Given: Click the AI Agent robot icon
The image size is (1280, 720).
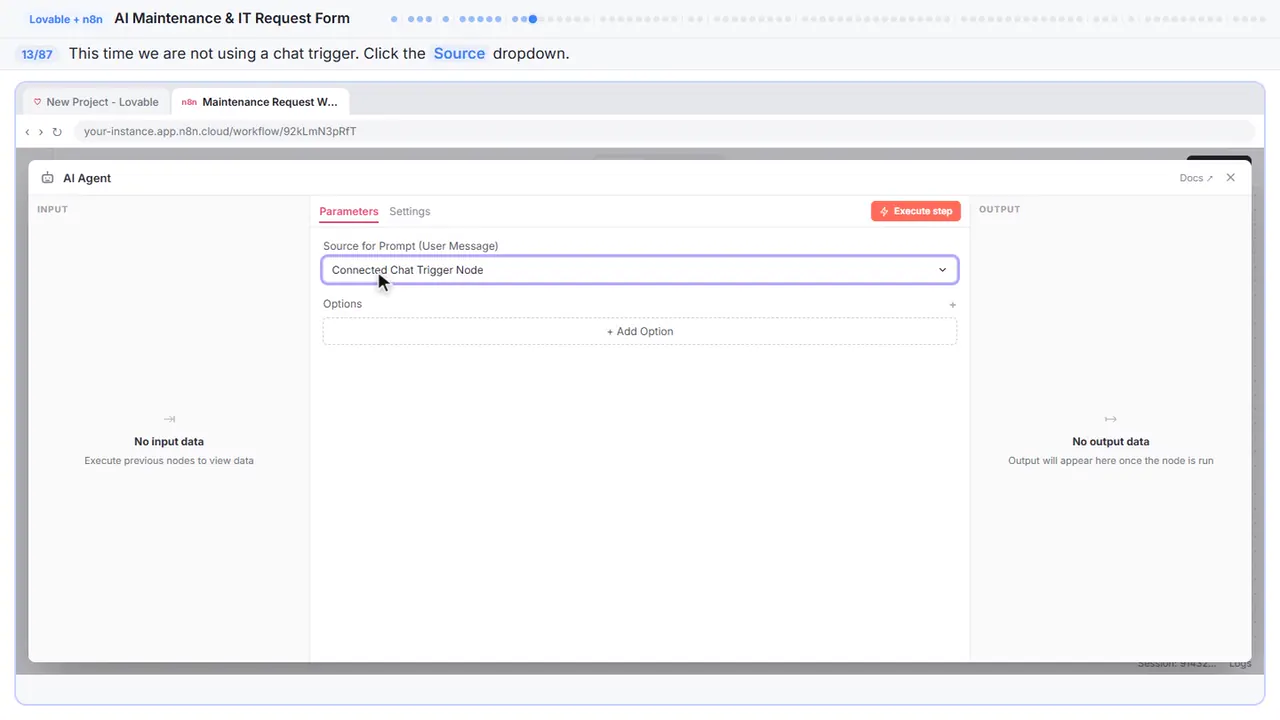Looking at the screenshot, I should pos(47,178).
